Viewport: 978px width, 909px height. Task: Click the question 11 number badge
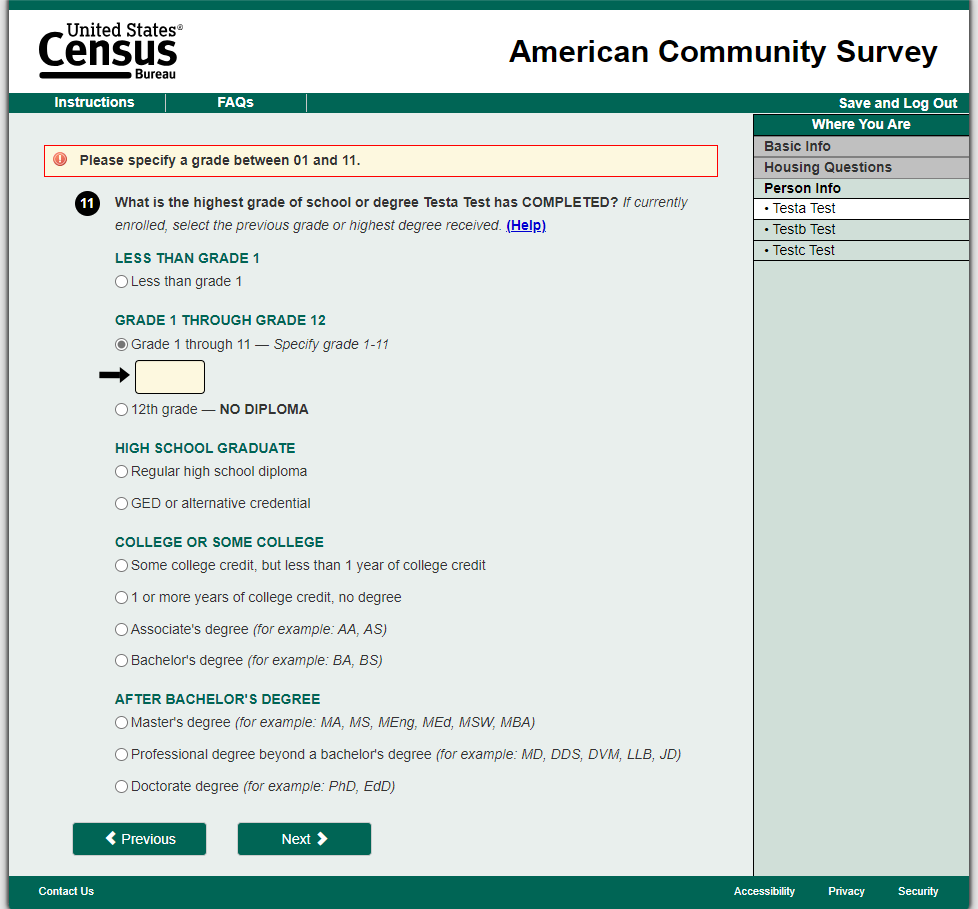(87, 204)
